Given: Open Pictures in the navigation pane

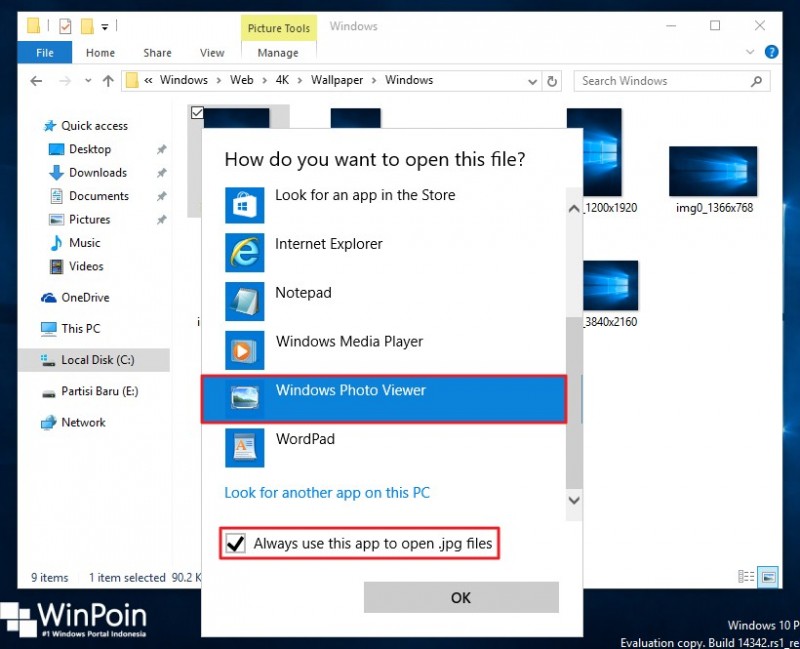Looking at the screenshot, I should click(89, 219).
